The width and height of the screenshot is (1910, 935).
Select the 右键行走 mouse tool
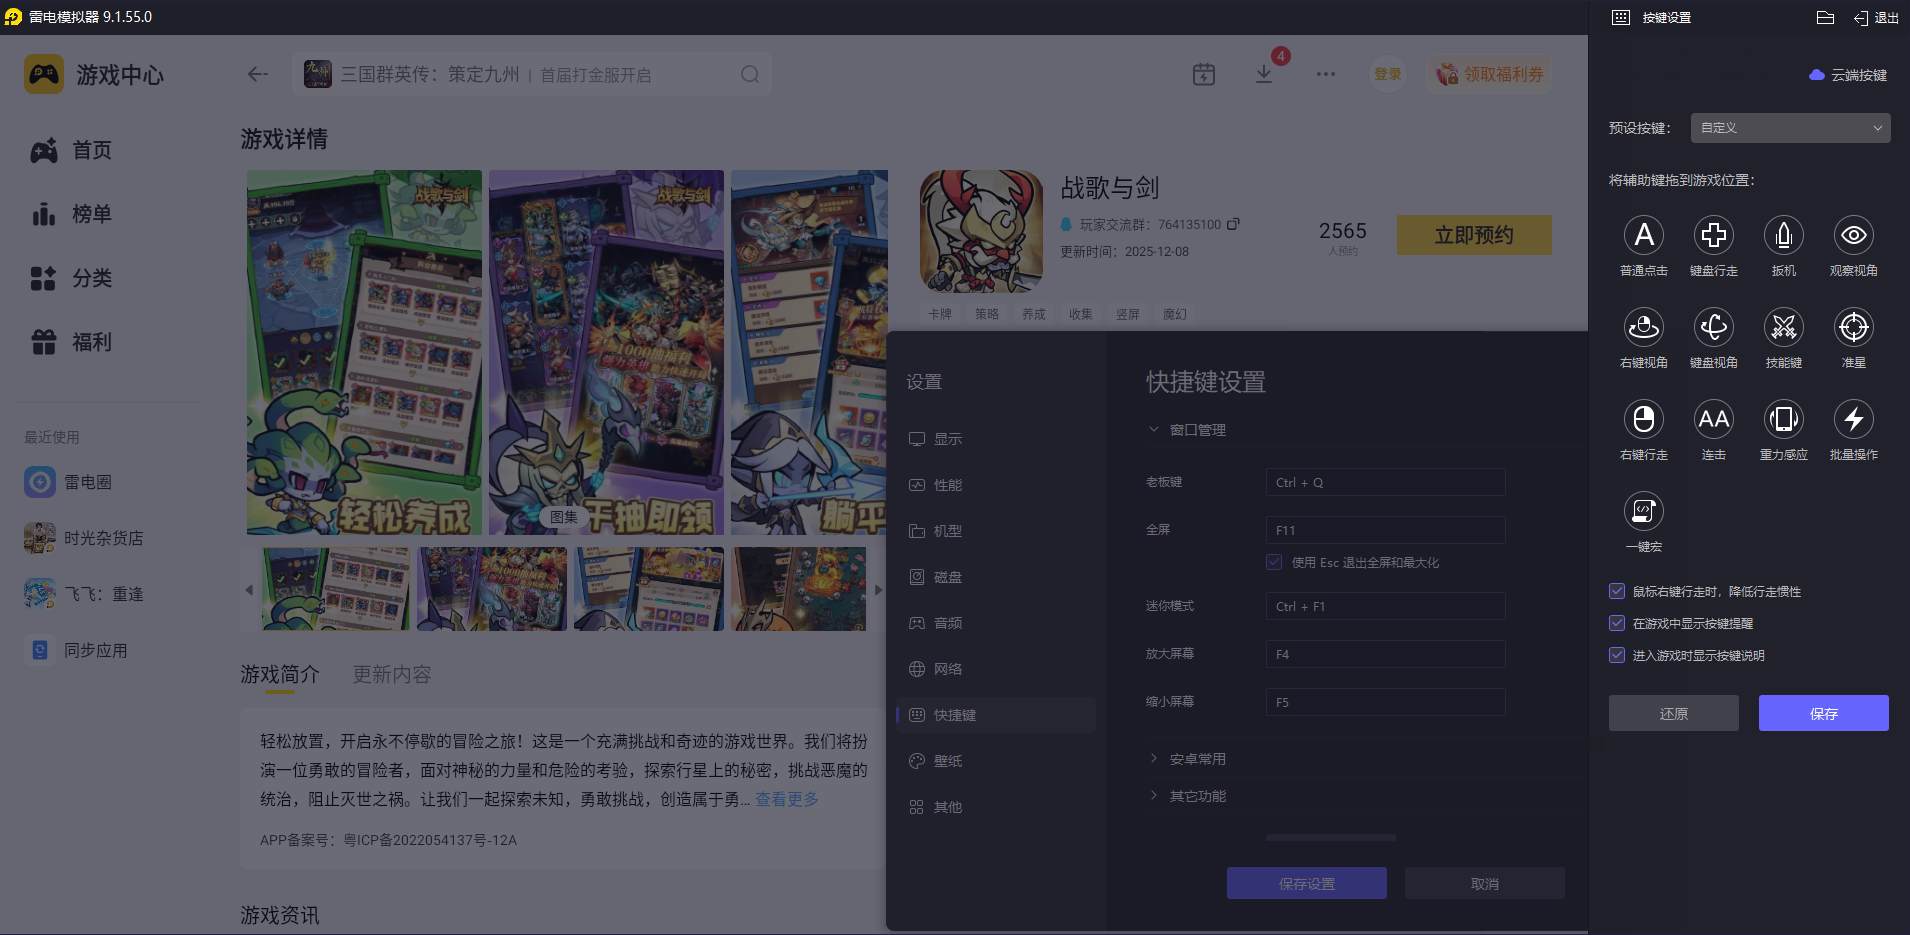click(x=1643, y=420)
